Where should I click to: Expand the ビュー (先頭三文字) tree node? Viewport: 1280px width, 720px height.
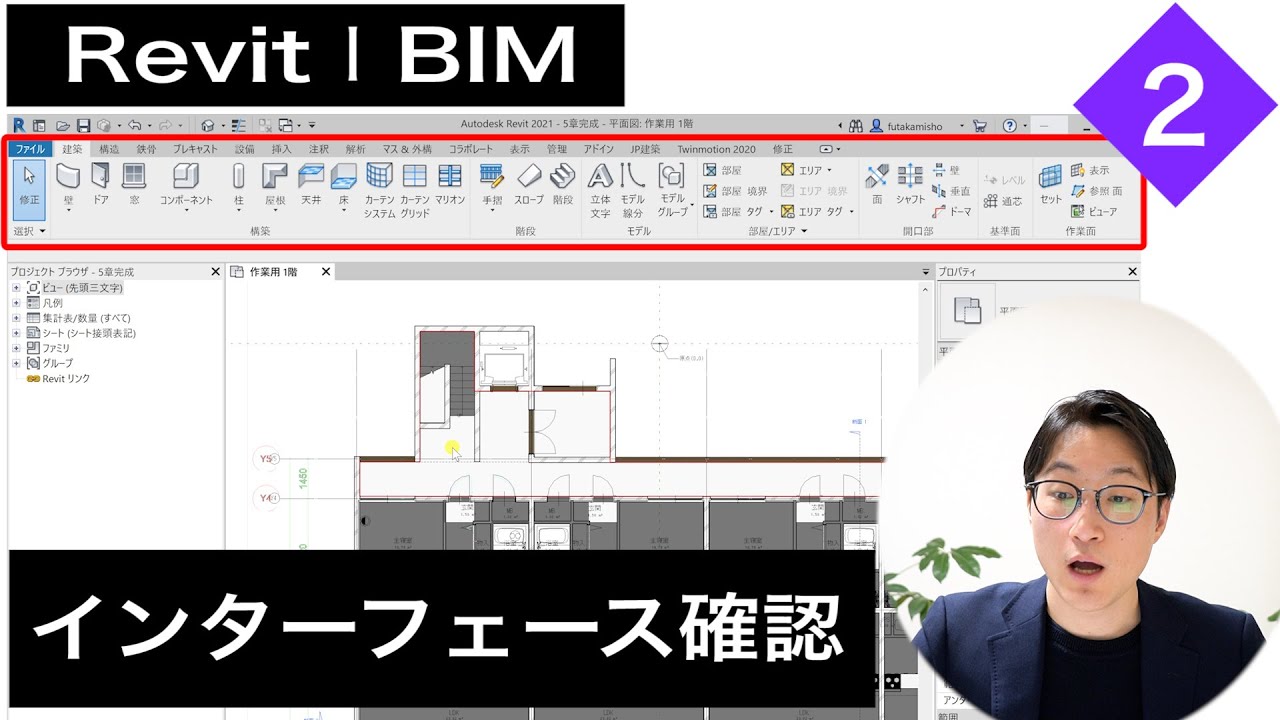point(16,288)
